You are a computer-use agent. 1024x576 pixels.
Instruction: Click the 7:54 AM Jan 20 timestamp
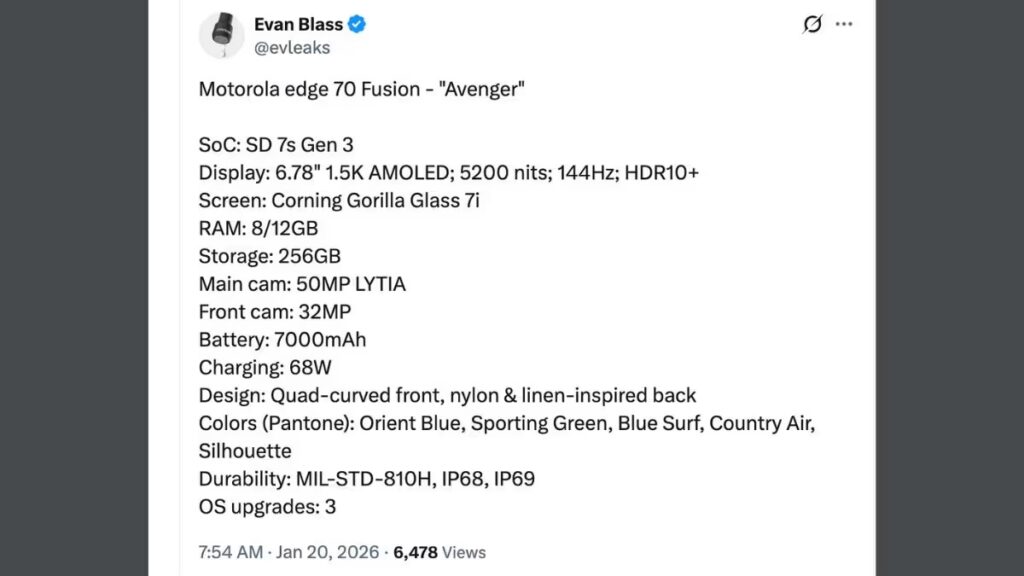tap(290, 552)
